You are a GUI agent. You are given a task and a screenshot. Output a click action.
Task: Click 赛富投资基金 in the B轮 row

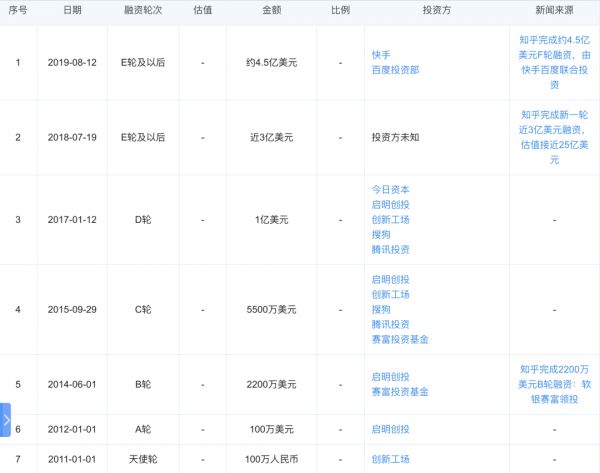(399, 392)
